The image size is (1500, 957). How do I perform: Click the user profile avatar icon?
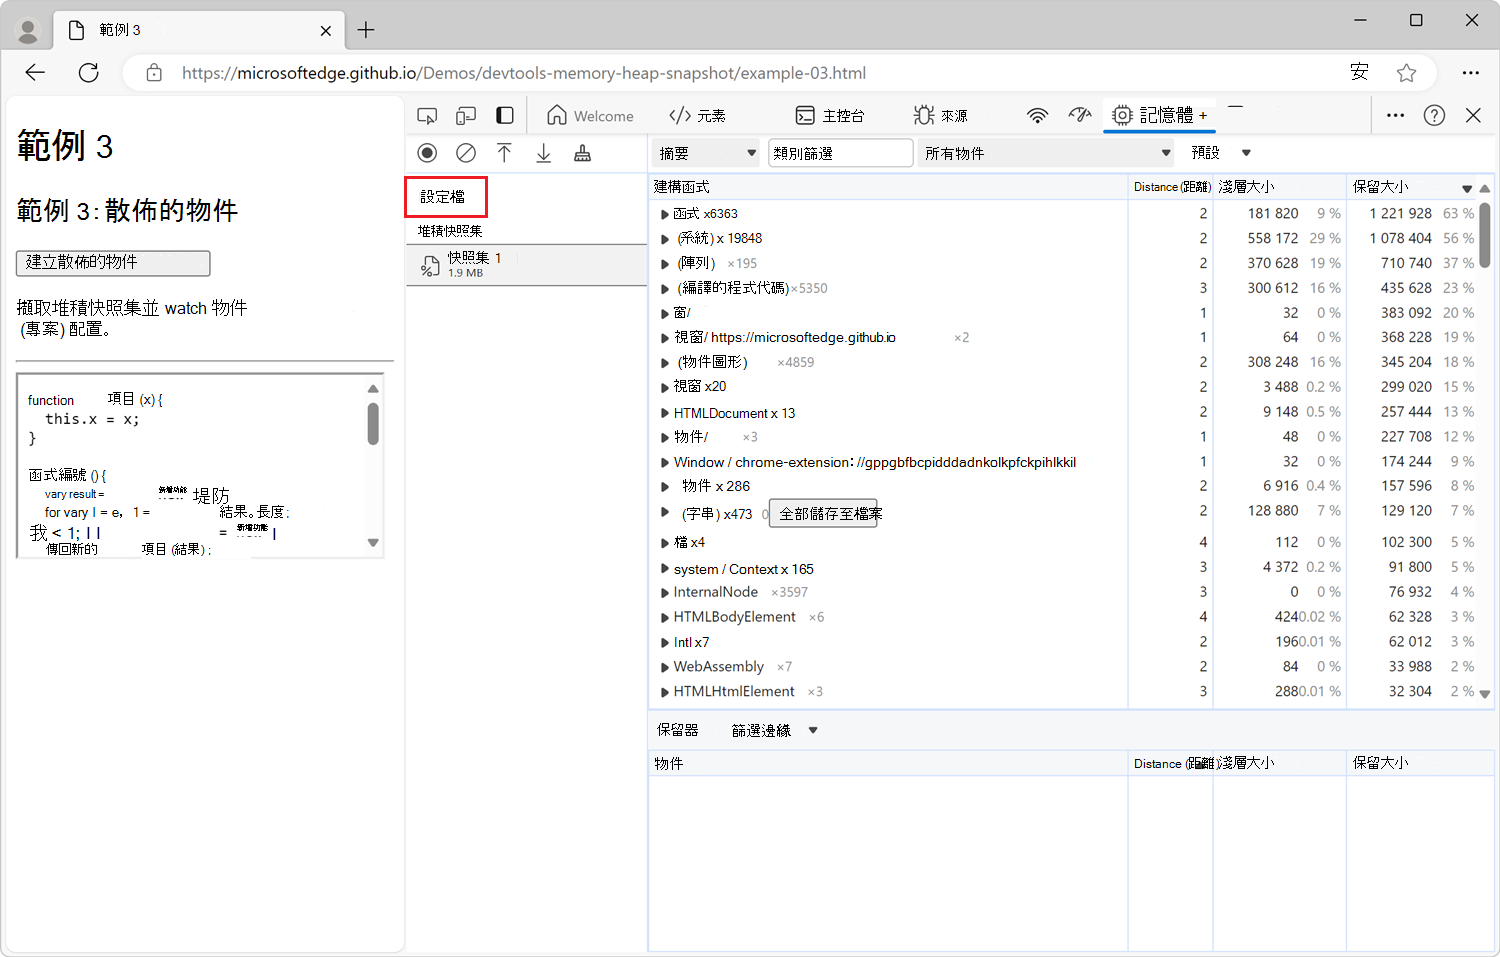28,31
